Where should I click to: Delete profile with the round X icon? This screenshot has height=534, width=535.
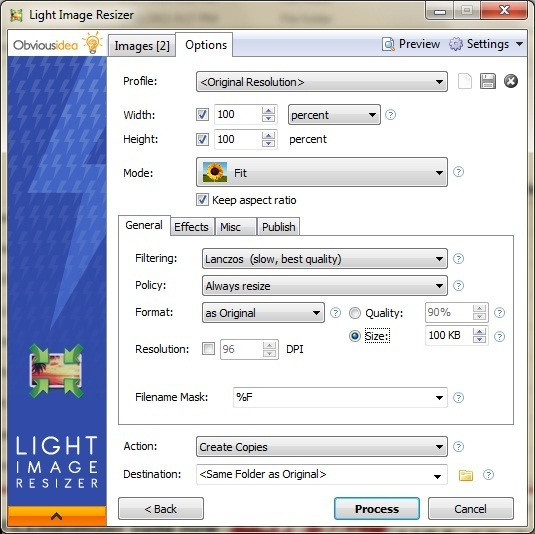pos(511,81)
